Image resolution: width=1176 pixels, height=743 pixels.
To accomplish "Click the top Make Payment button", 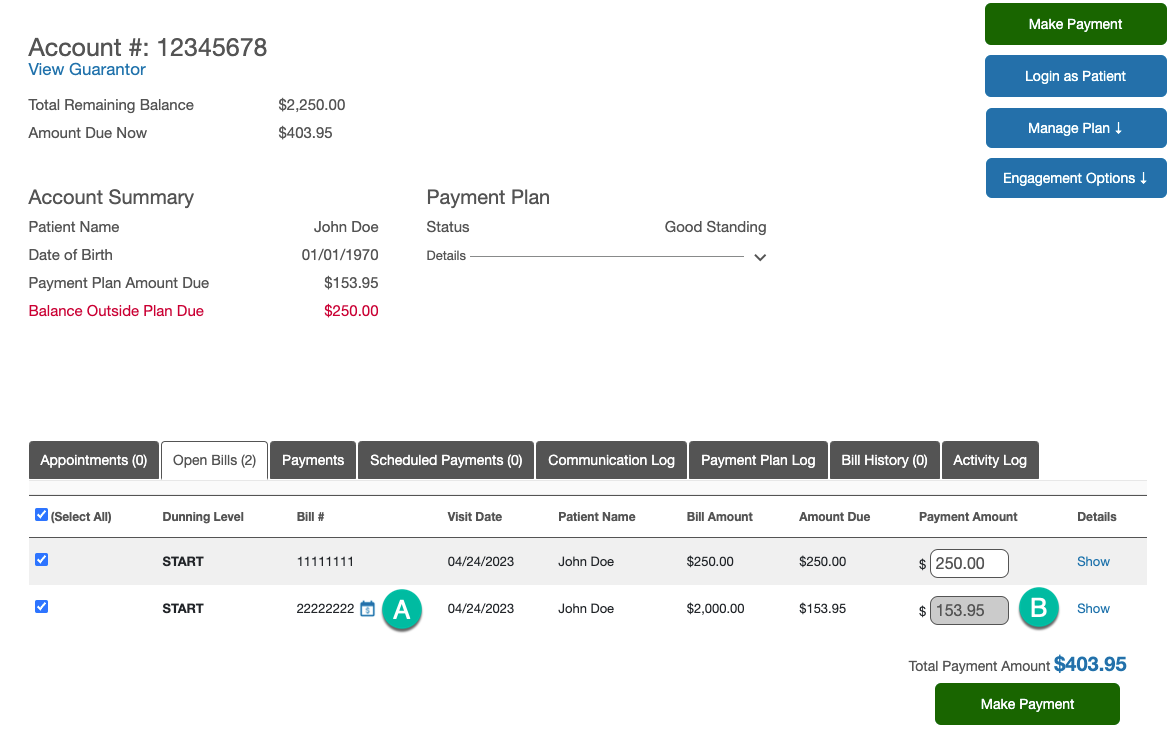I will point(1075,24).
